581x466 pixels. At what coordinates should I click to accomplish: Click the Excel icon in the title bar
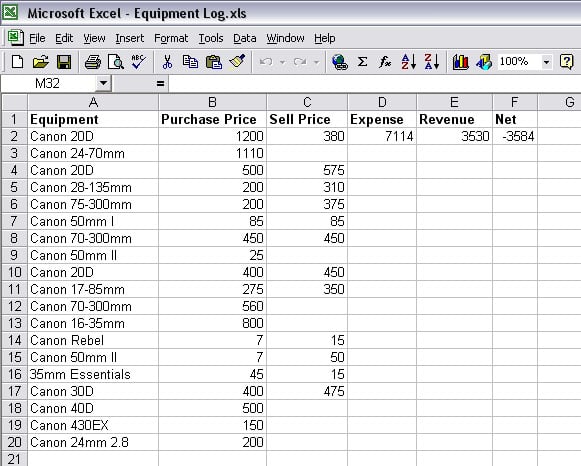coord(10,12)
